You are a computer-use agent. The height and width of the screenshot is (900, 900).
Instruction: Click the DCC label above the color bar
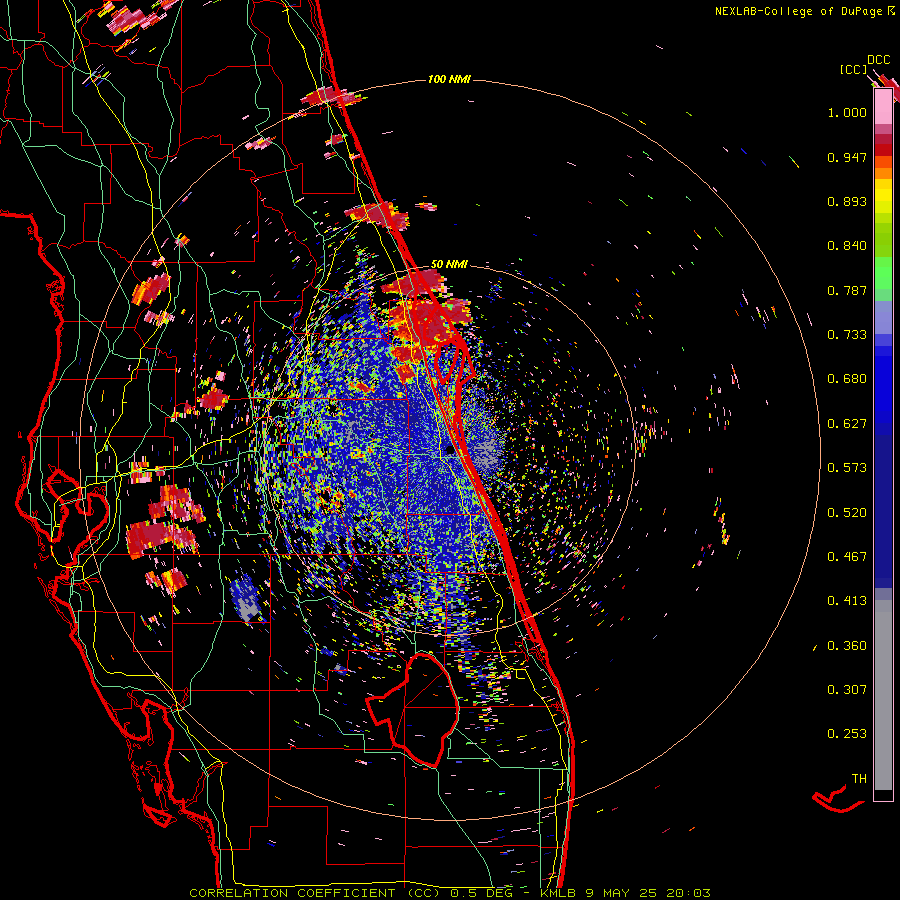pyautogui.click(x=878, y=60)
